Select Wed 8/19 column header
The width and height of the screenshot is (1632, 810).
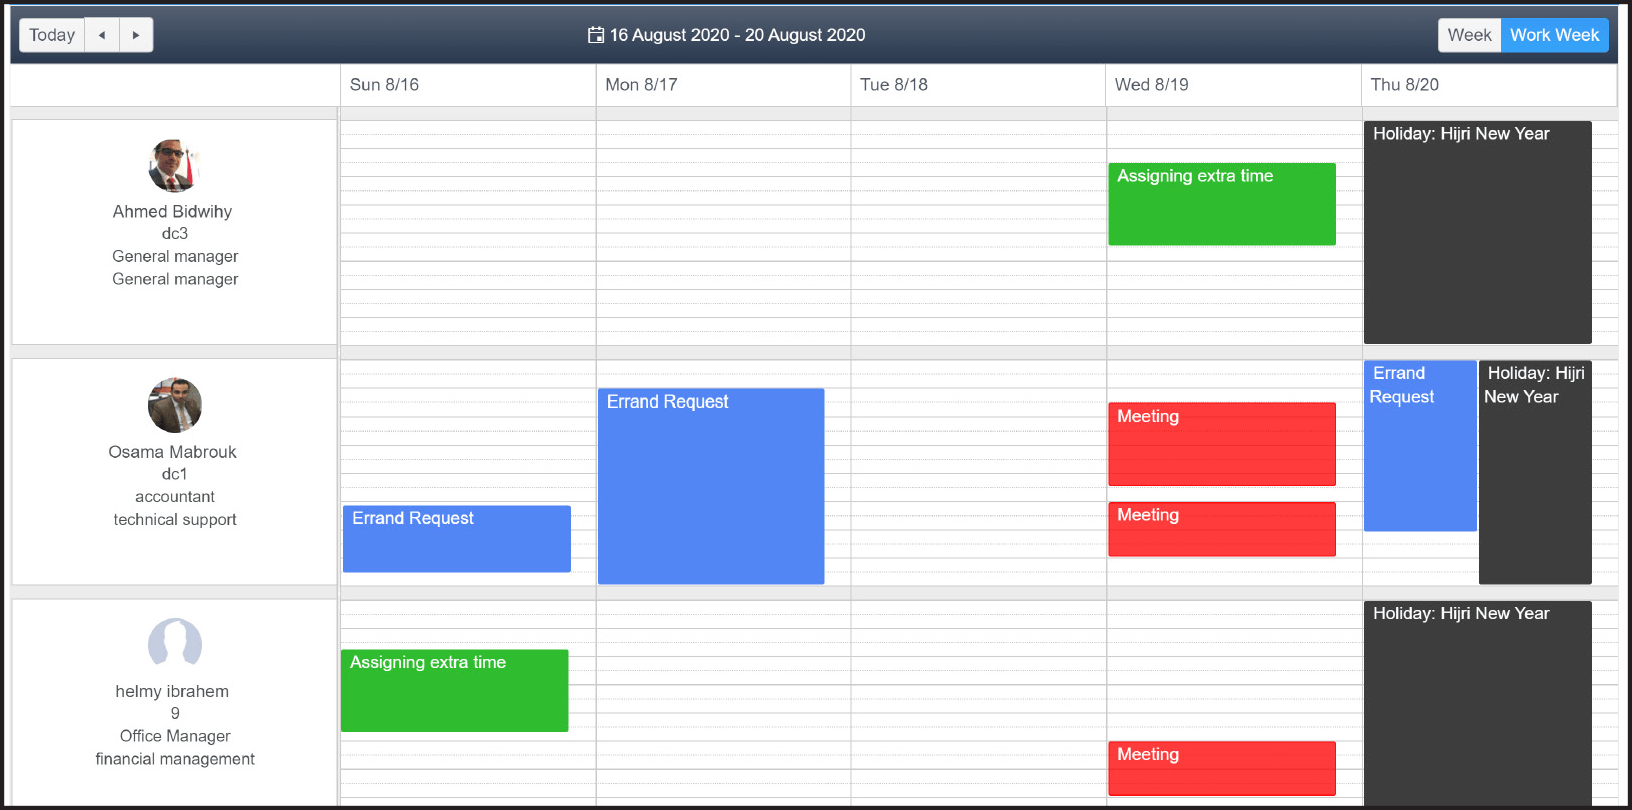(x=1234, y=85)
